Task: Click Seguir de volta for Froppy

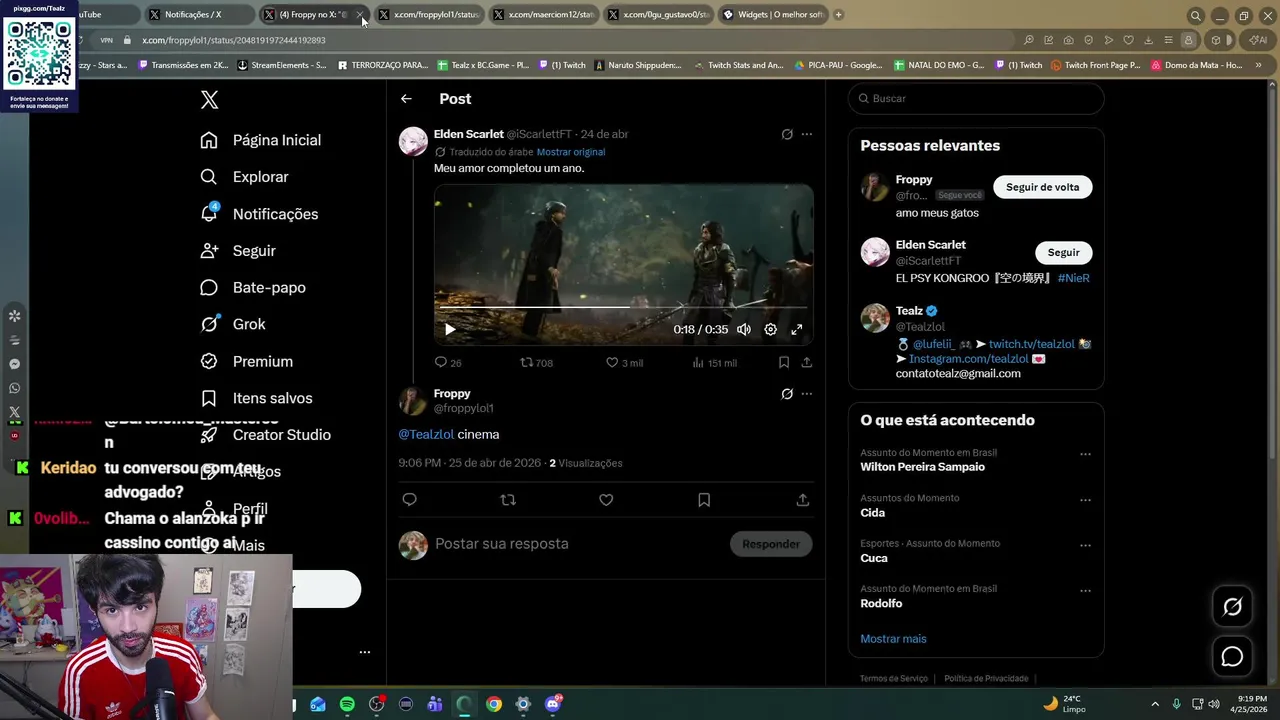Action: (x=1042, y=187)
